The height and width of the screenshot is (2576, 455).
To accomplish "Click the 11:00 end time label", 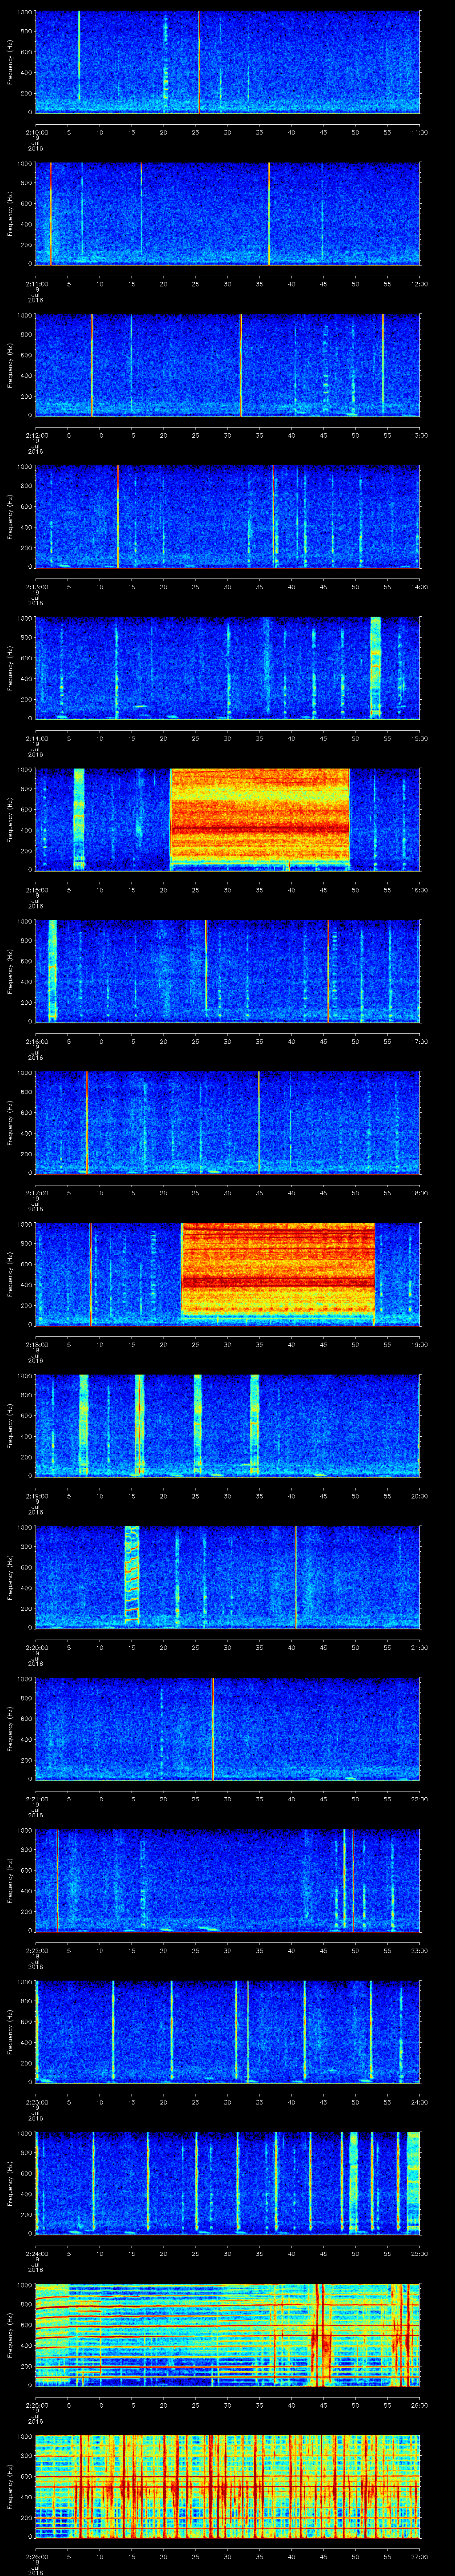I will point(419,132).
